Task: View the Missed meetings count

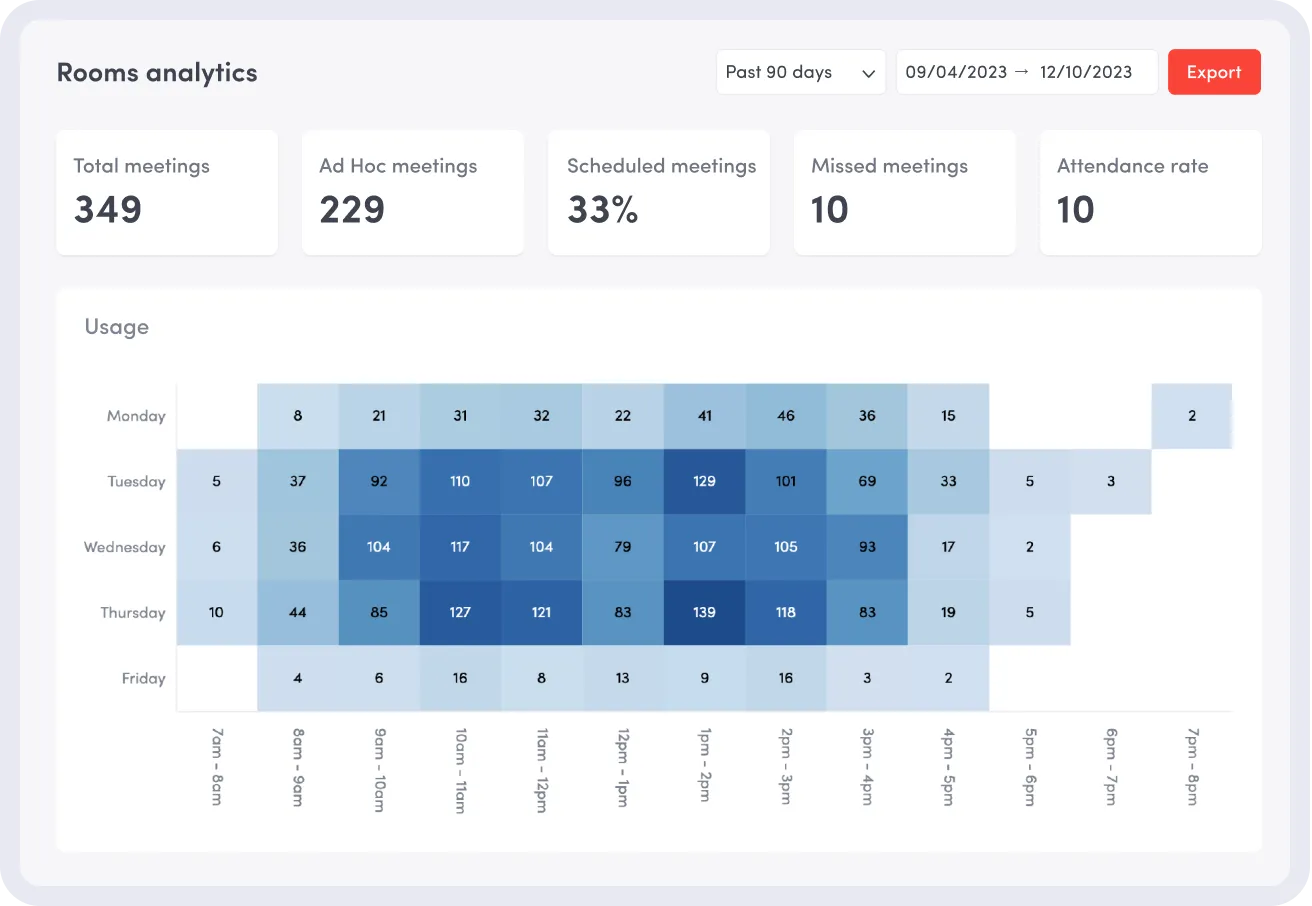Action: 904,192
